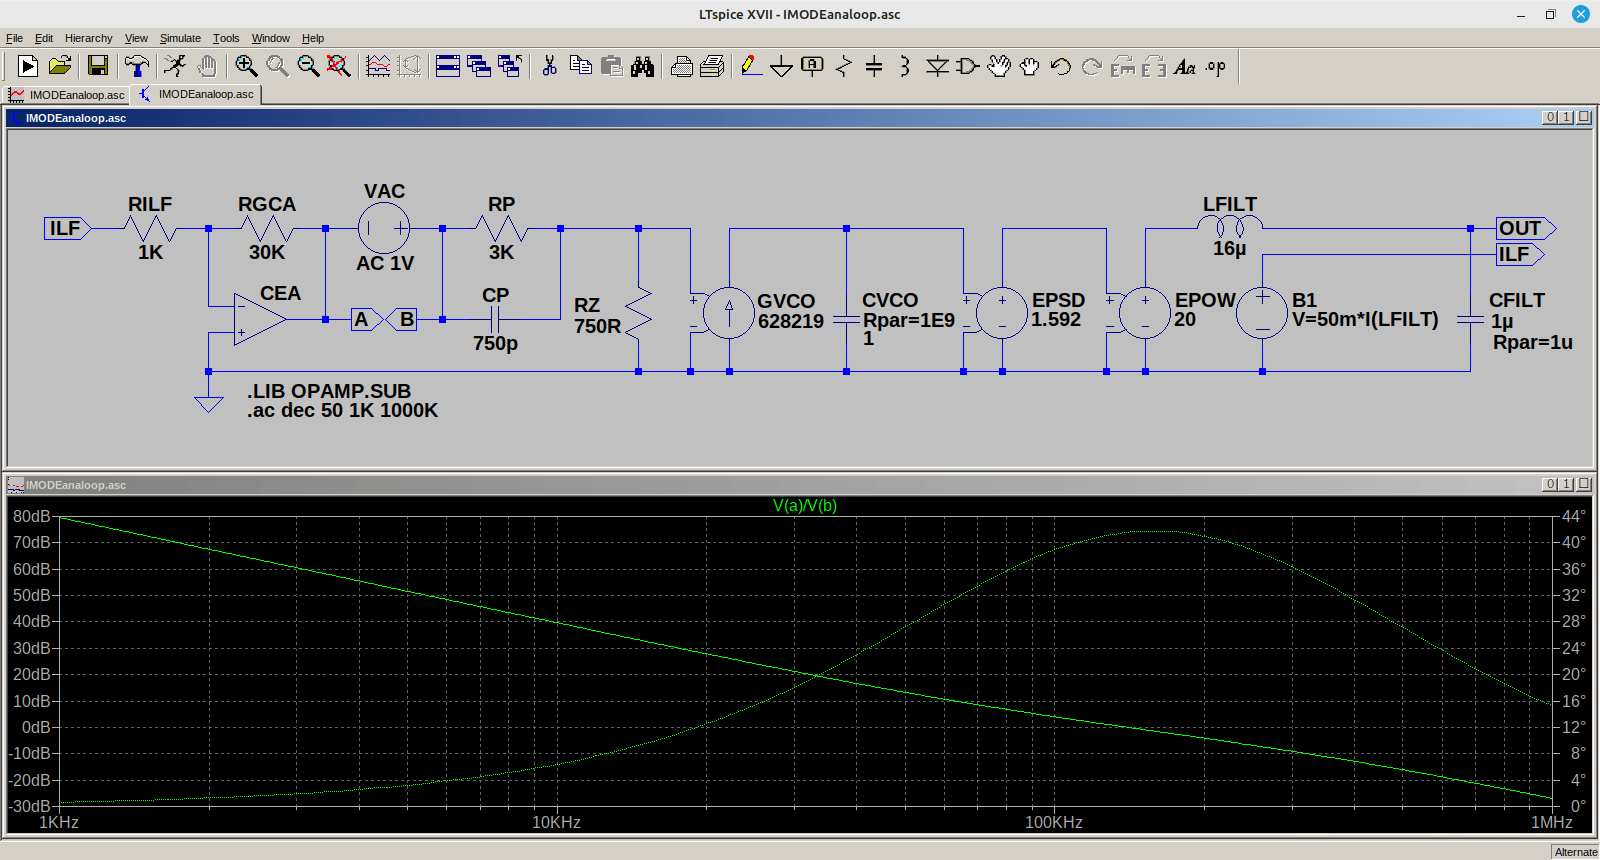Place a Resistor from toolbar
Viewport: 1600px width, 860px height.
844,66
